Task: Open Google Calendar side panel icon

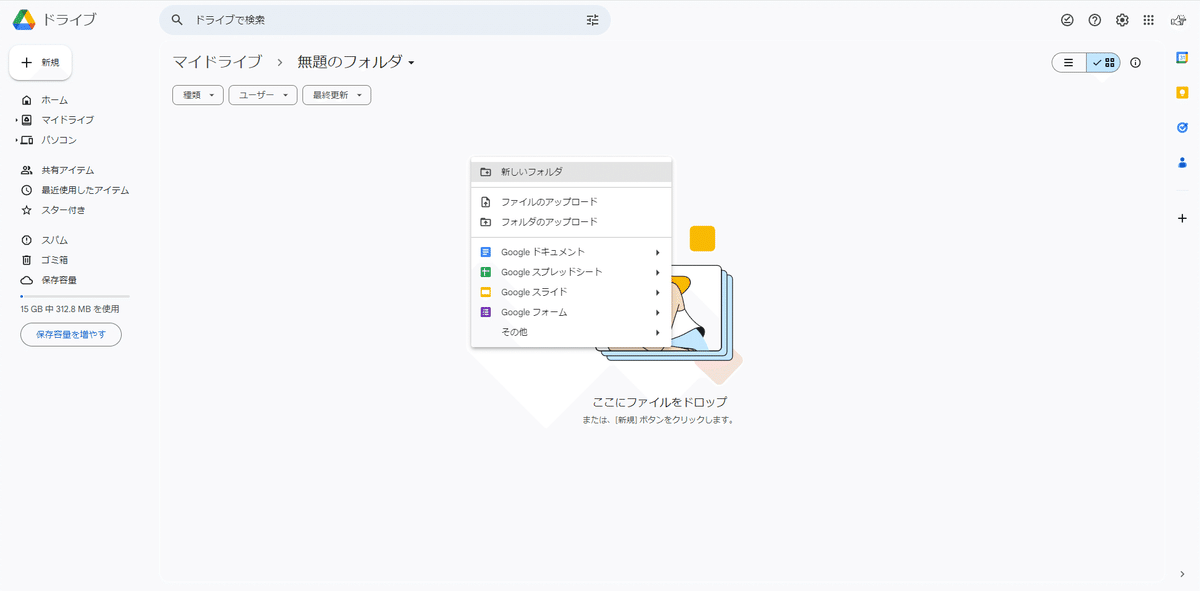Action: (x=1182, y=58)
